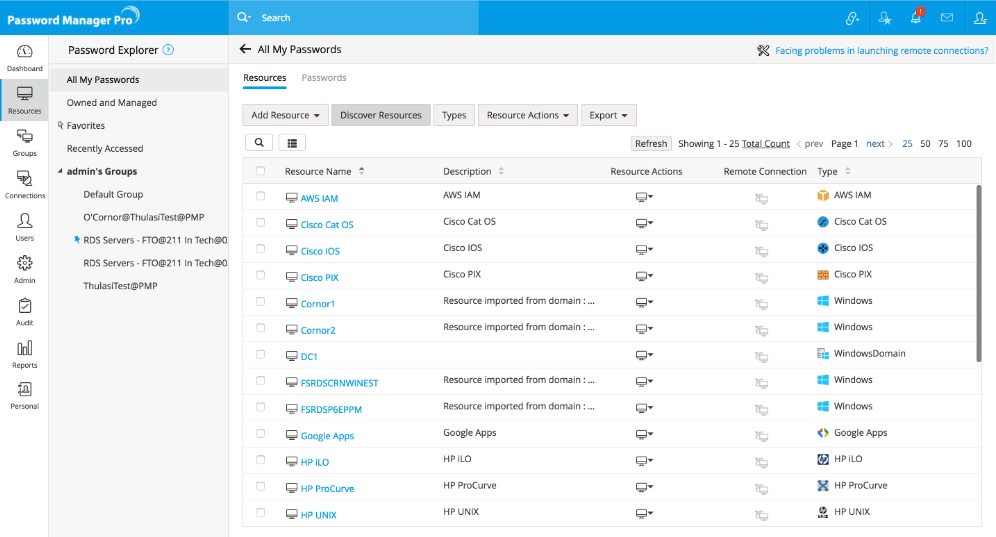Tick the checkbox for Google Apps
This screenshot has width=996, height=537.
pyautogui.click(x=261, y=435)
